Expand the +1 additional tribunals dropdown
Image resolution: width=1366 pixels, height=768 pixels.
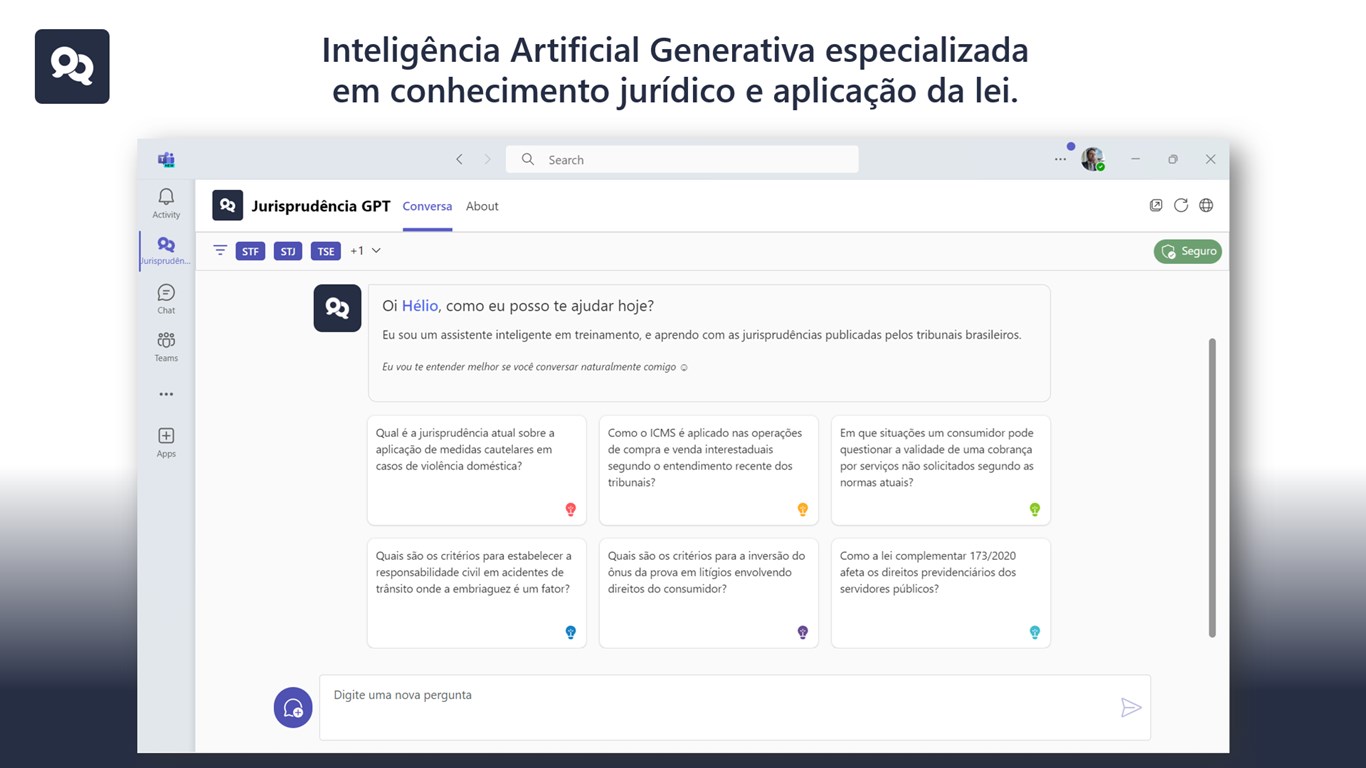click(x=365, y=251)
